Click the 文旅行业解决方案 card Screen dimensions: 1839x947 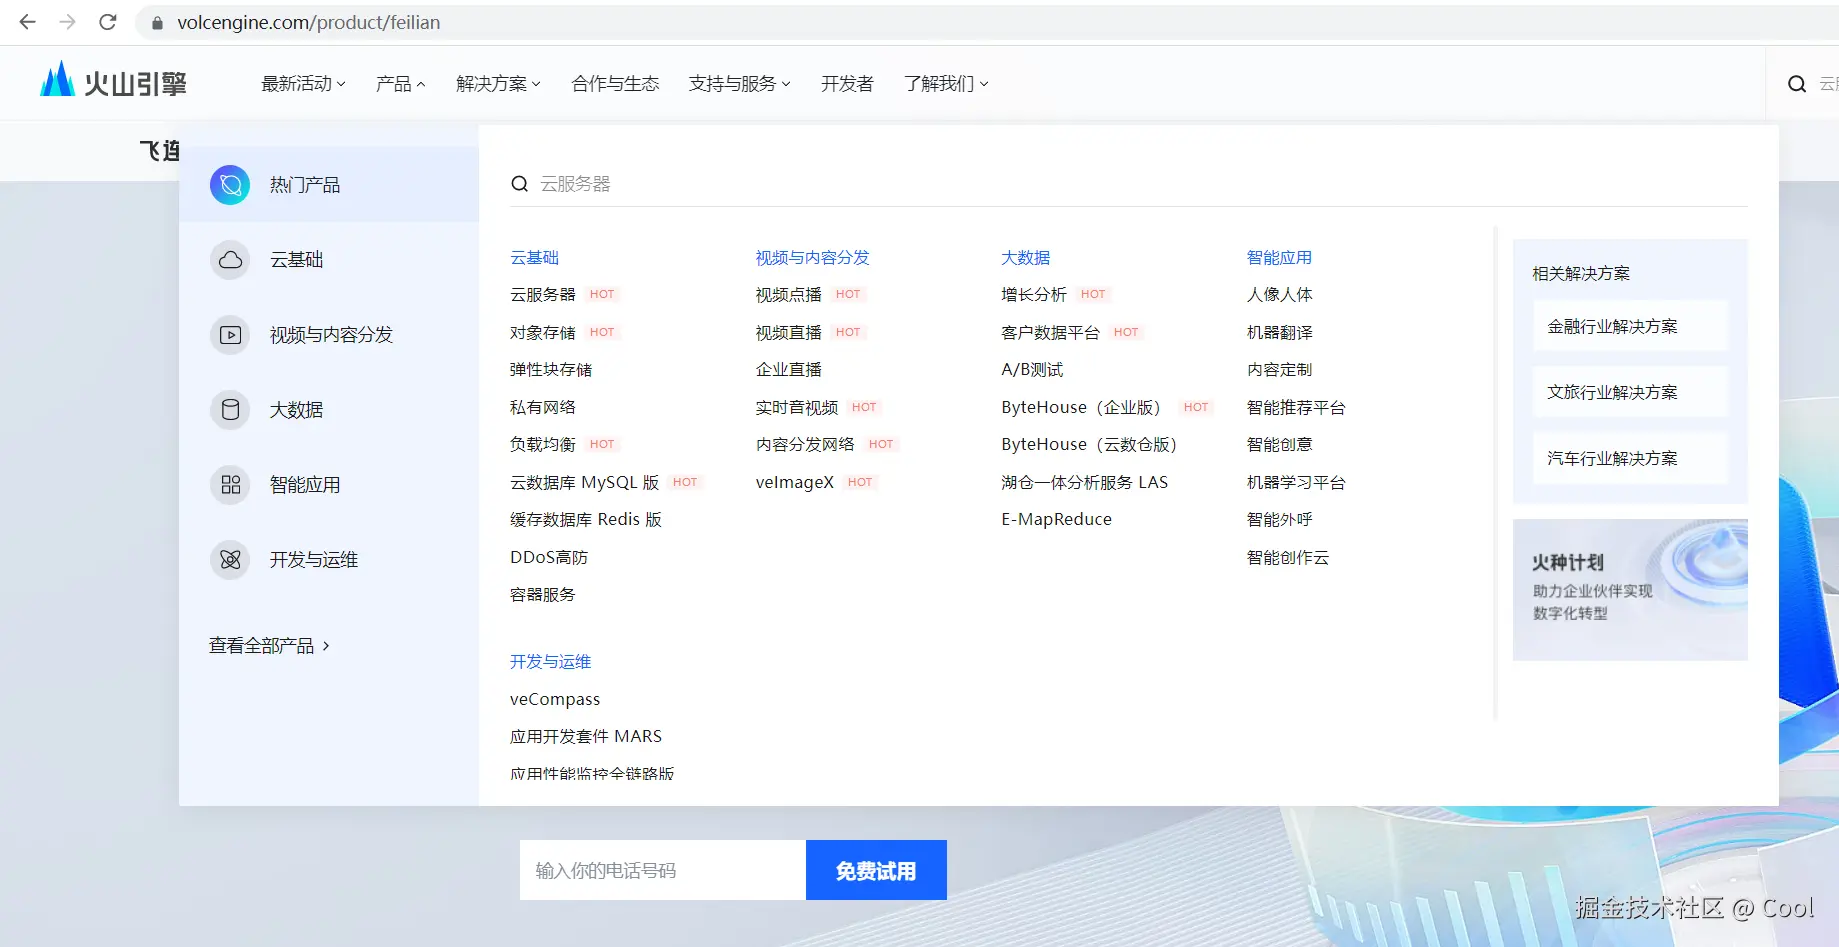(1630, 392)
